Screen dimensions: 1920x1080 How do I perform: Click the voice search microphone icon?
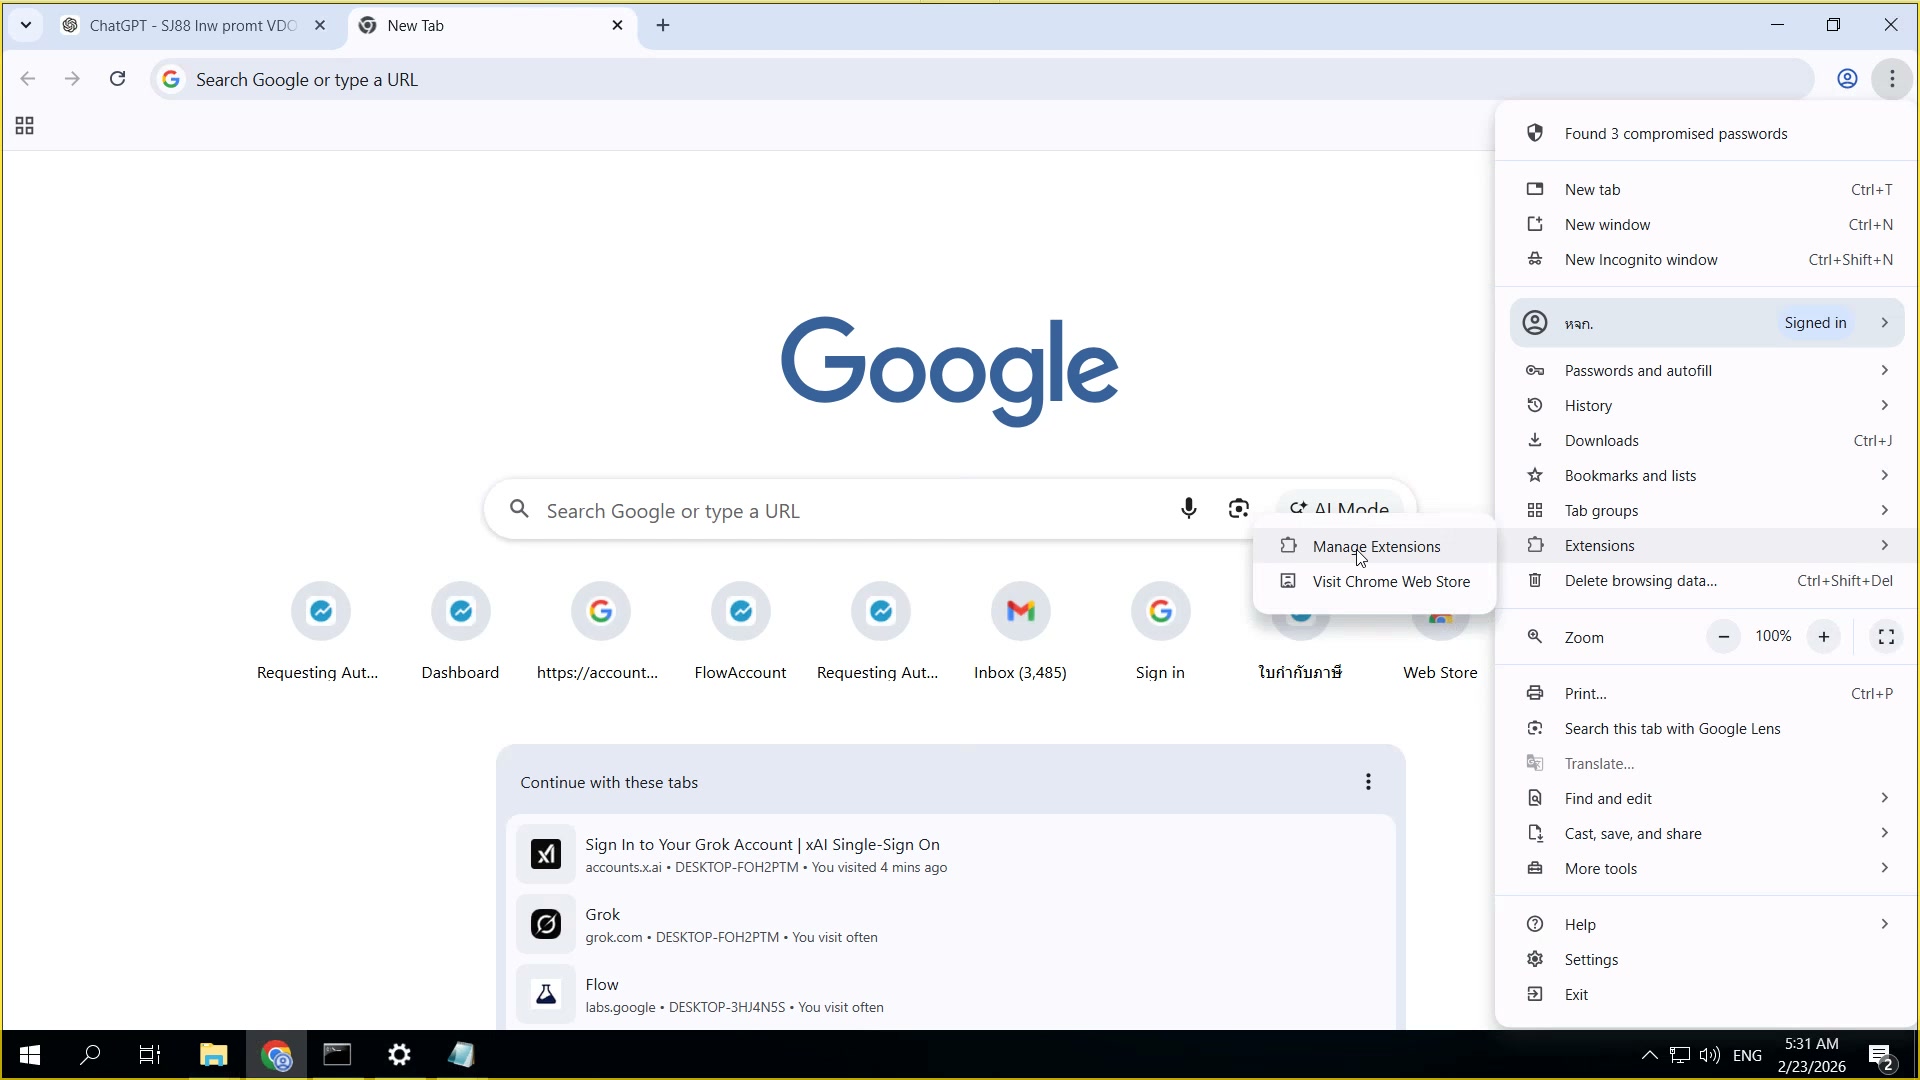coord(1188,509)
